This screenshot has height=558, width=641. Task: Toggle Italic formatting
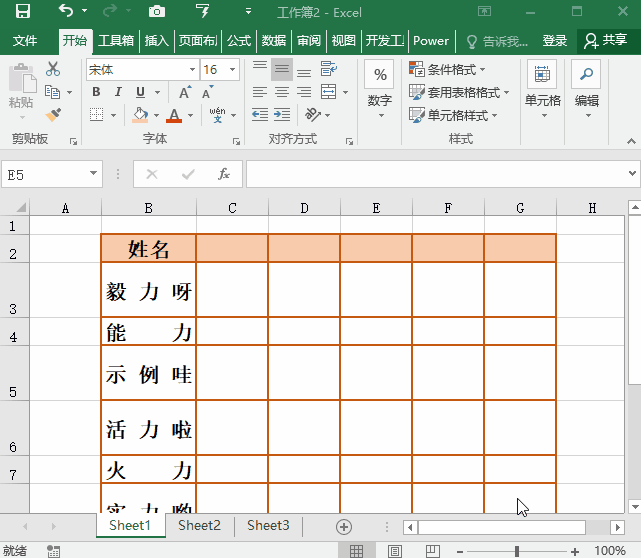(118, 92)
